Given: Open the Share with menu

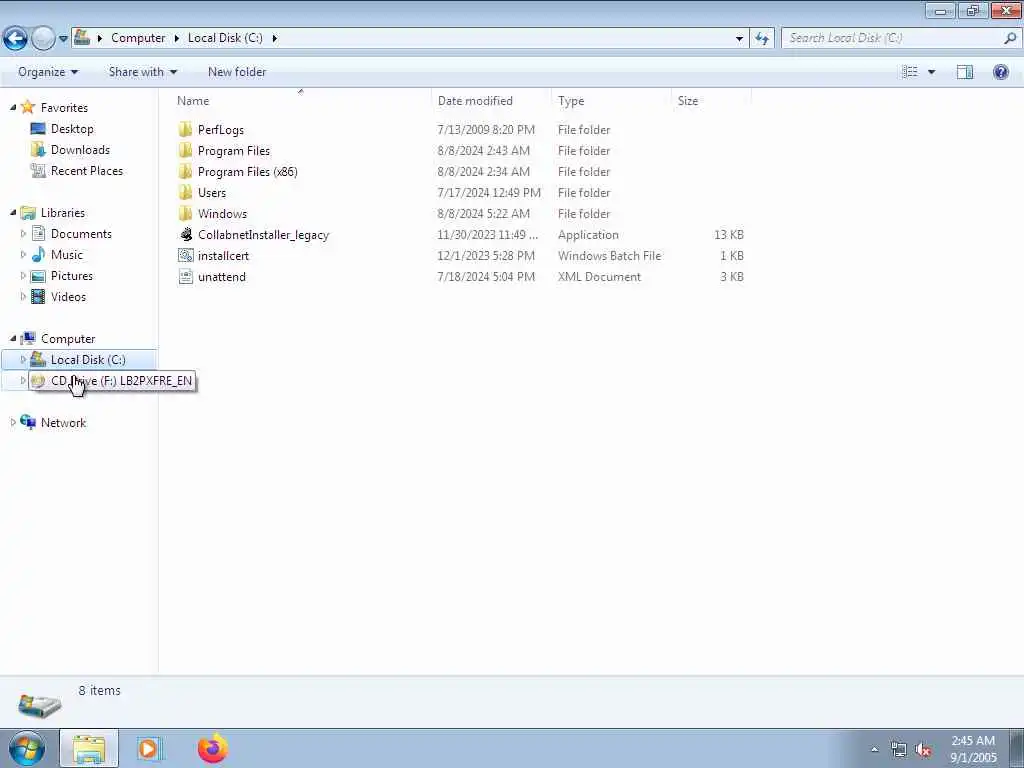Looking at the screenshot, I should [x=142, y=72].
